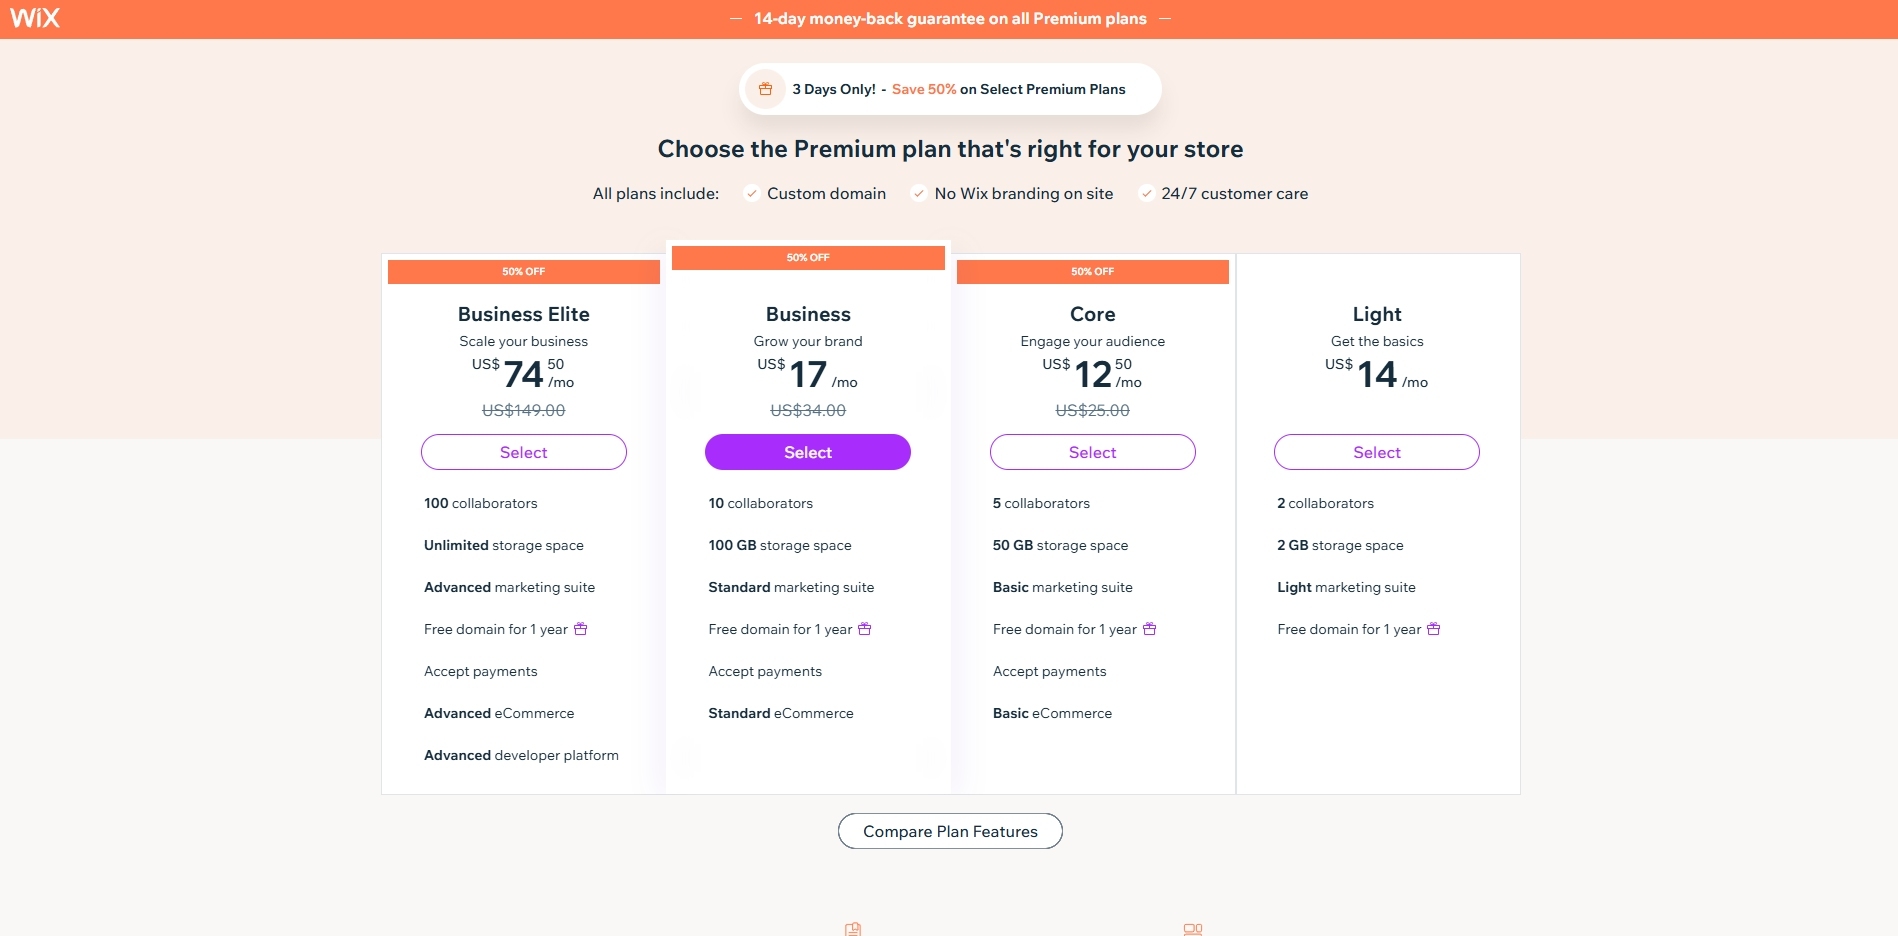1898x936 pixels.
Task: Click the Save 50% promo link
Action: (924, 89)
